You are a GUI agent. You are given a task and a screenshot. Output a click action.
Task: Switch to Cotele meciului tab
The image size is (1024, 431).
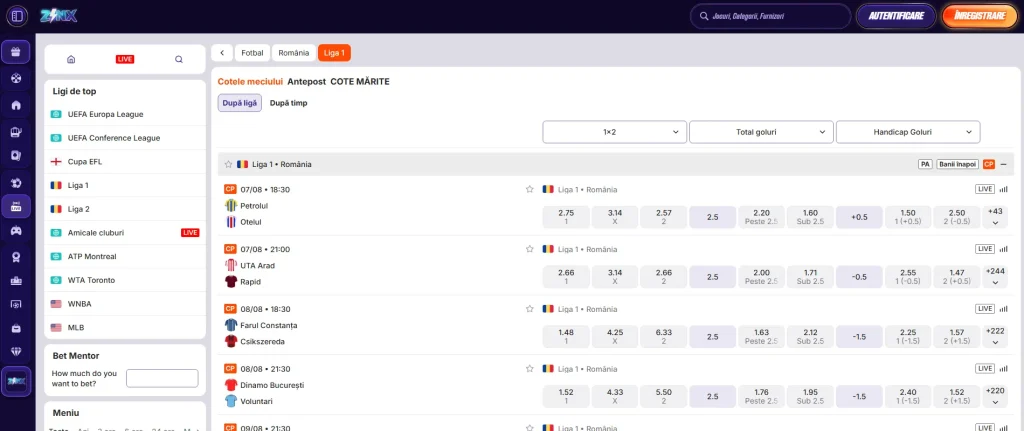click(x=250, y=82)
